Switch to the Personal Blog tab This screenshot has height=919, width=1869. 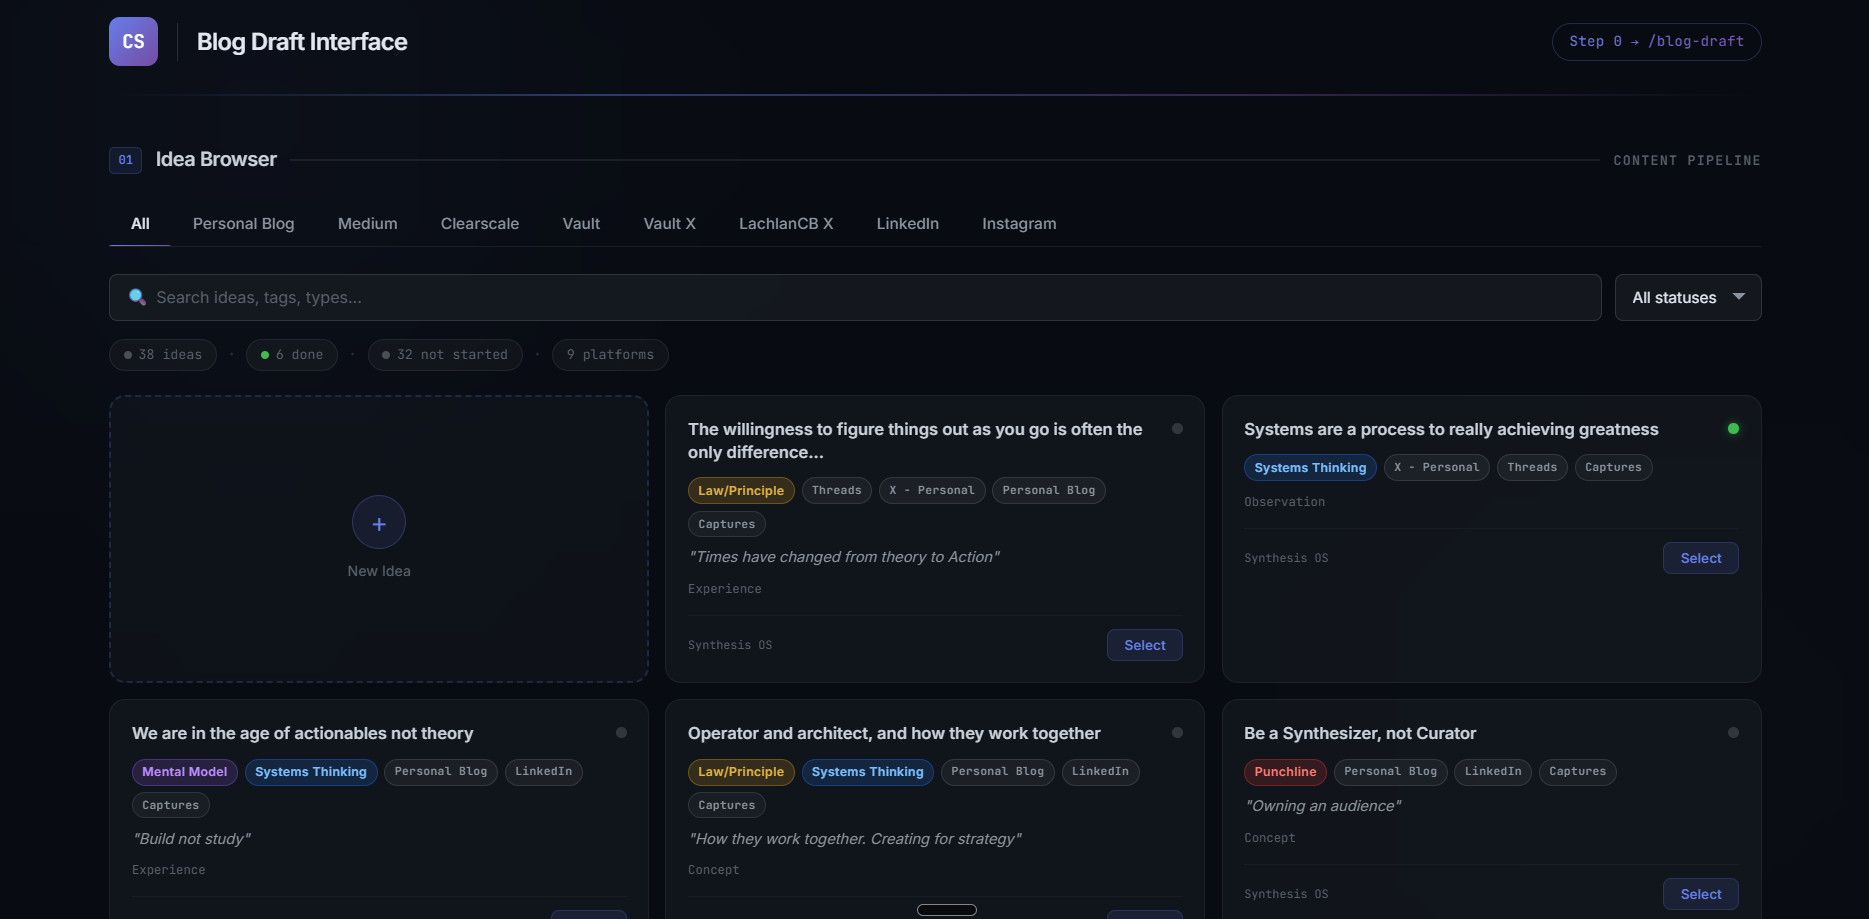(244, 224)
